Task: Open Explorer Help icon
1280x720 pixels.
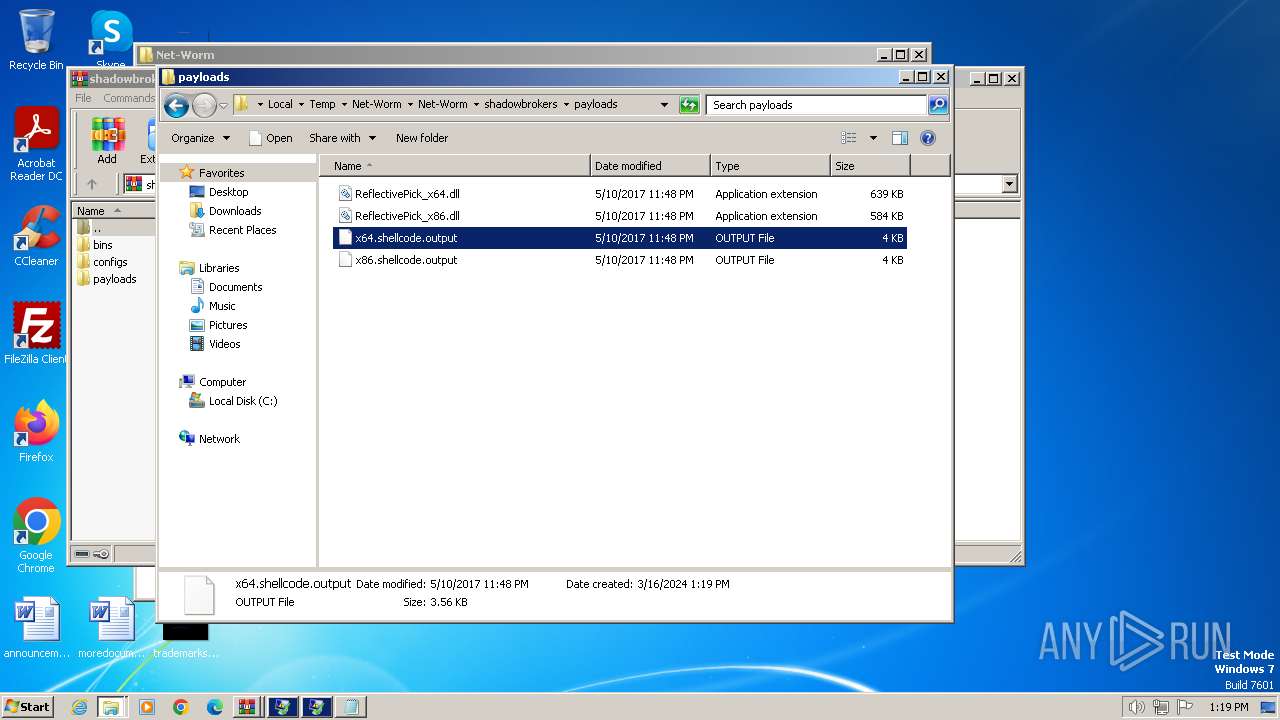Action: click(x=927, y=138)
